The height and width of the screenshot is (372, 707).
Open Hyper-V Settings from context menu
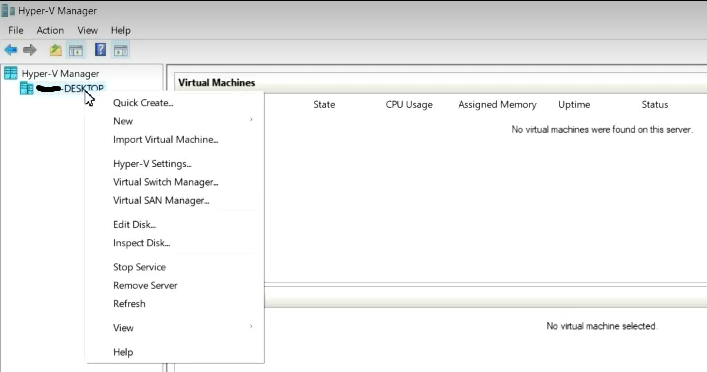[x=152, y=164]
